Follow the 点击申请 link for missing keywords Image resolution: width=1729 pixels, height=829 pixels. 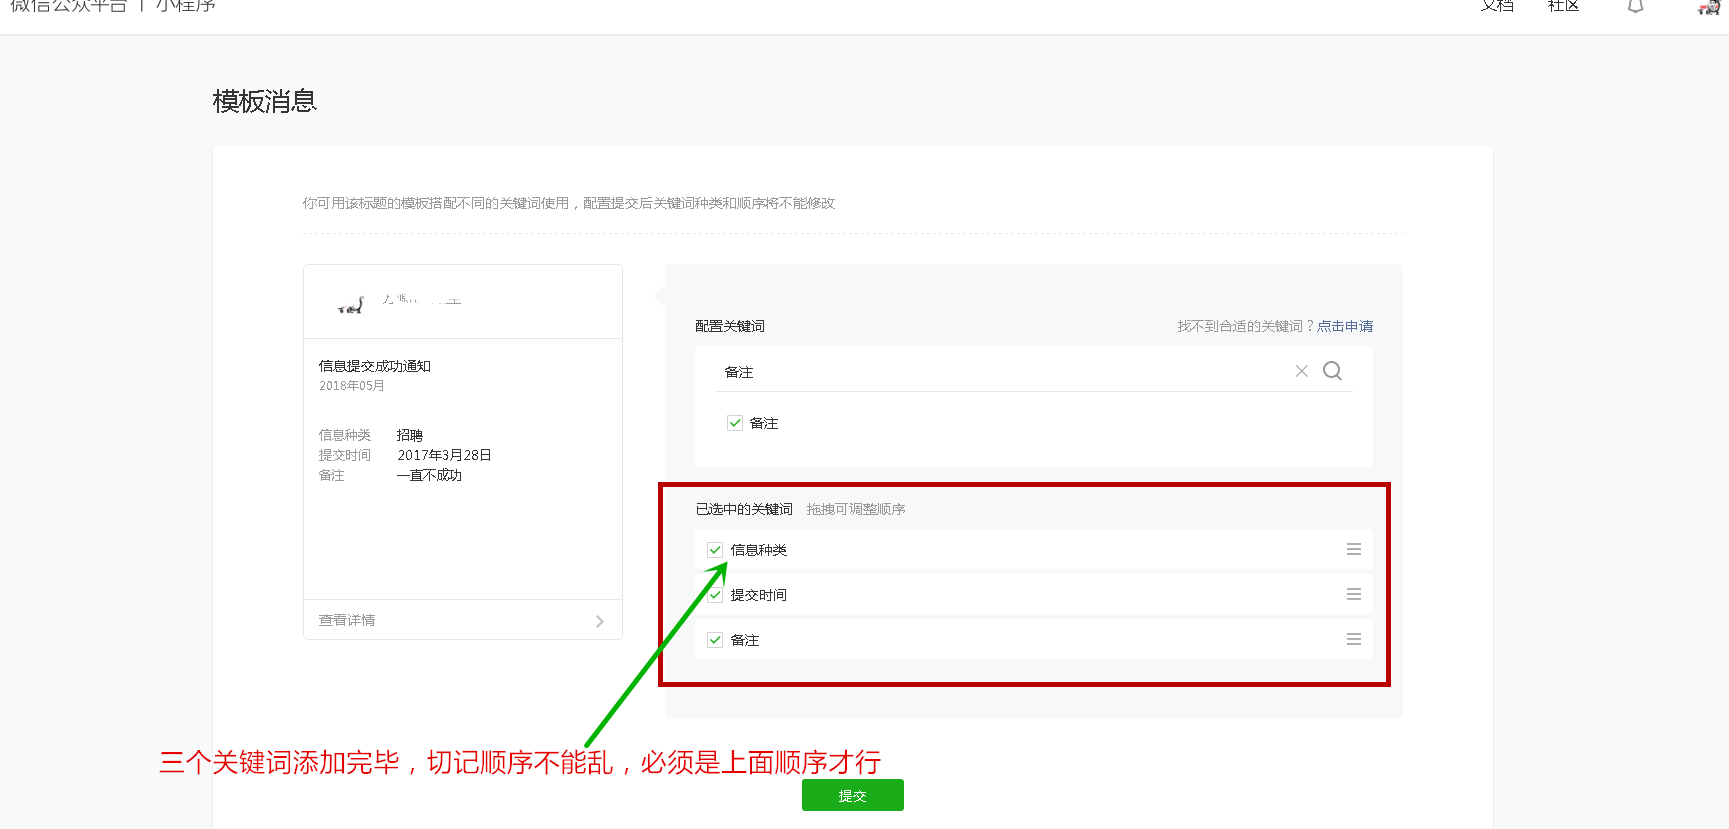1344,326
